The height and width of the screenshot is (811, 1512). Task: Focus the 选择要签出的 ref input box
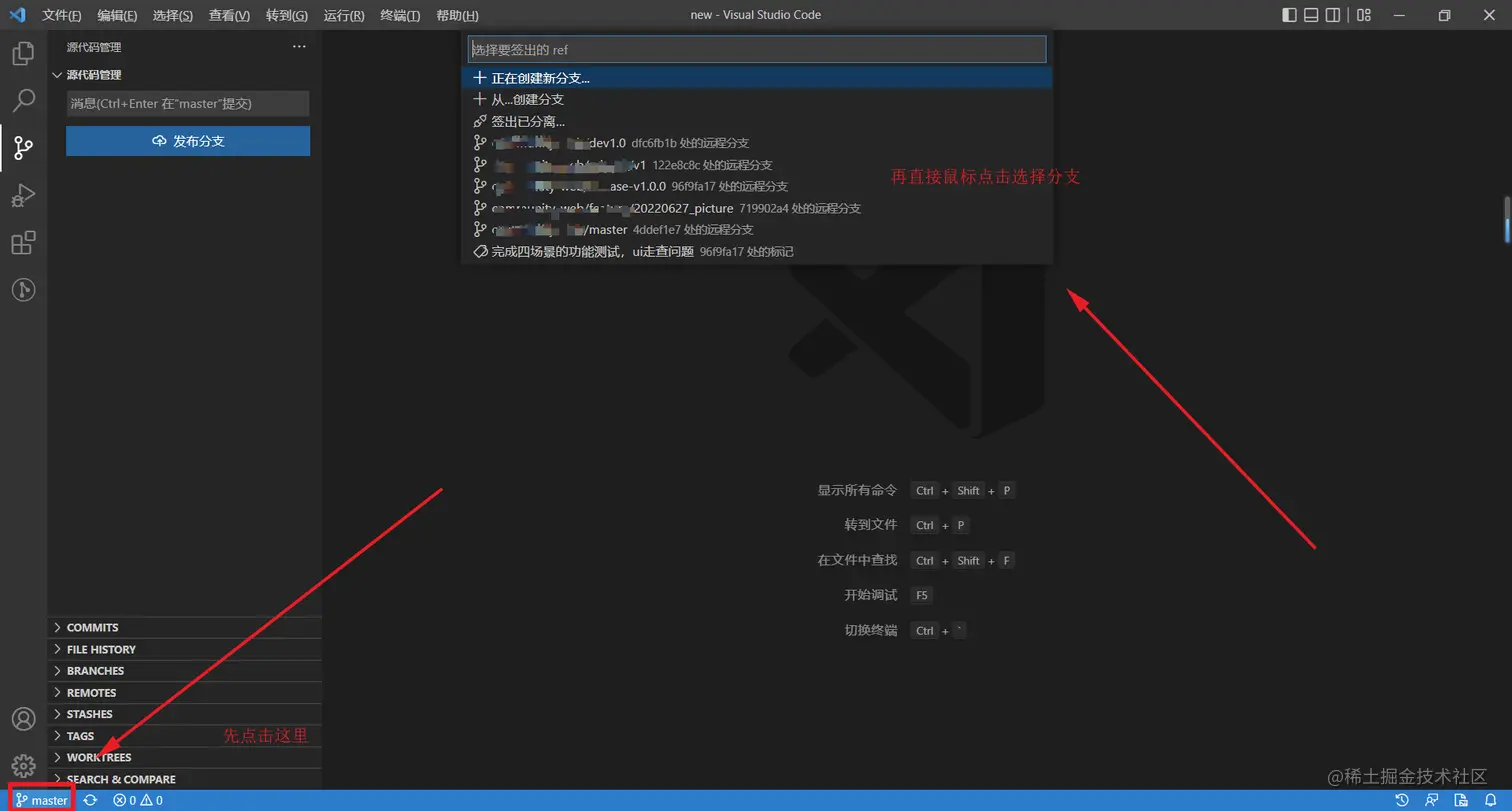pos(757,49)
